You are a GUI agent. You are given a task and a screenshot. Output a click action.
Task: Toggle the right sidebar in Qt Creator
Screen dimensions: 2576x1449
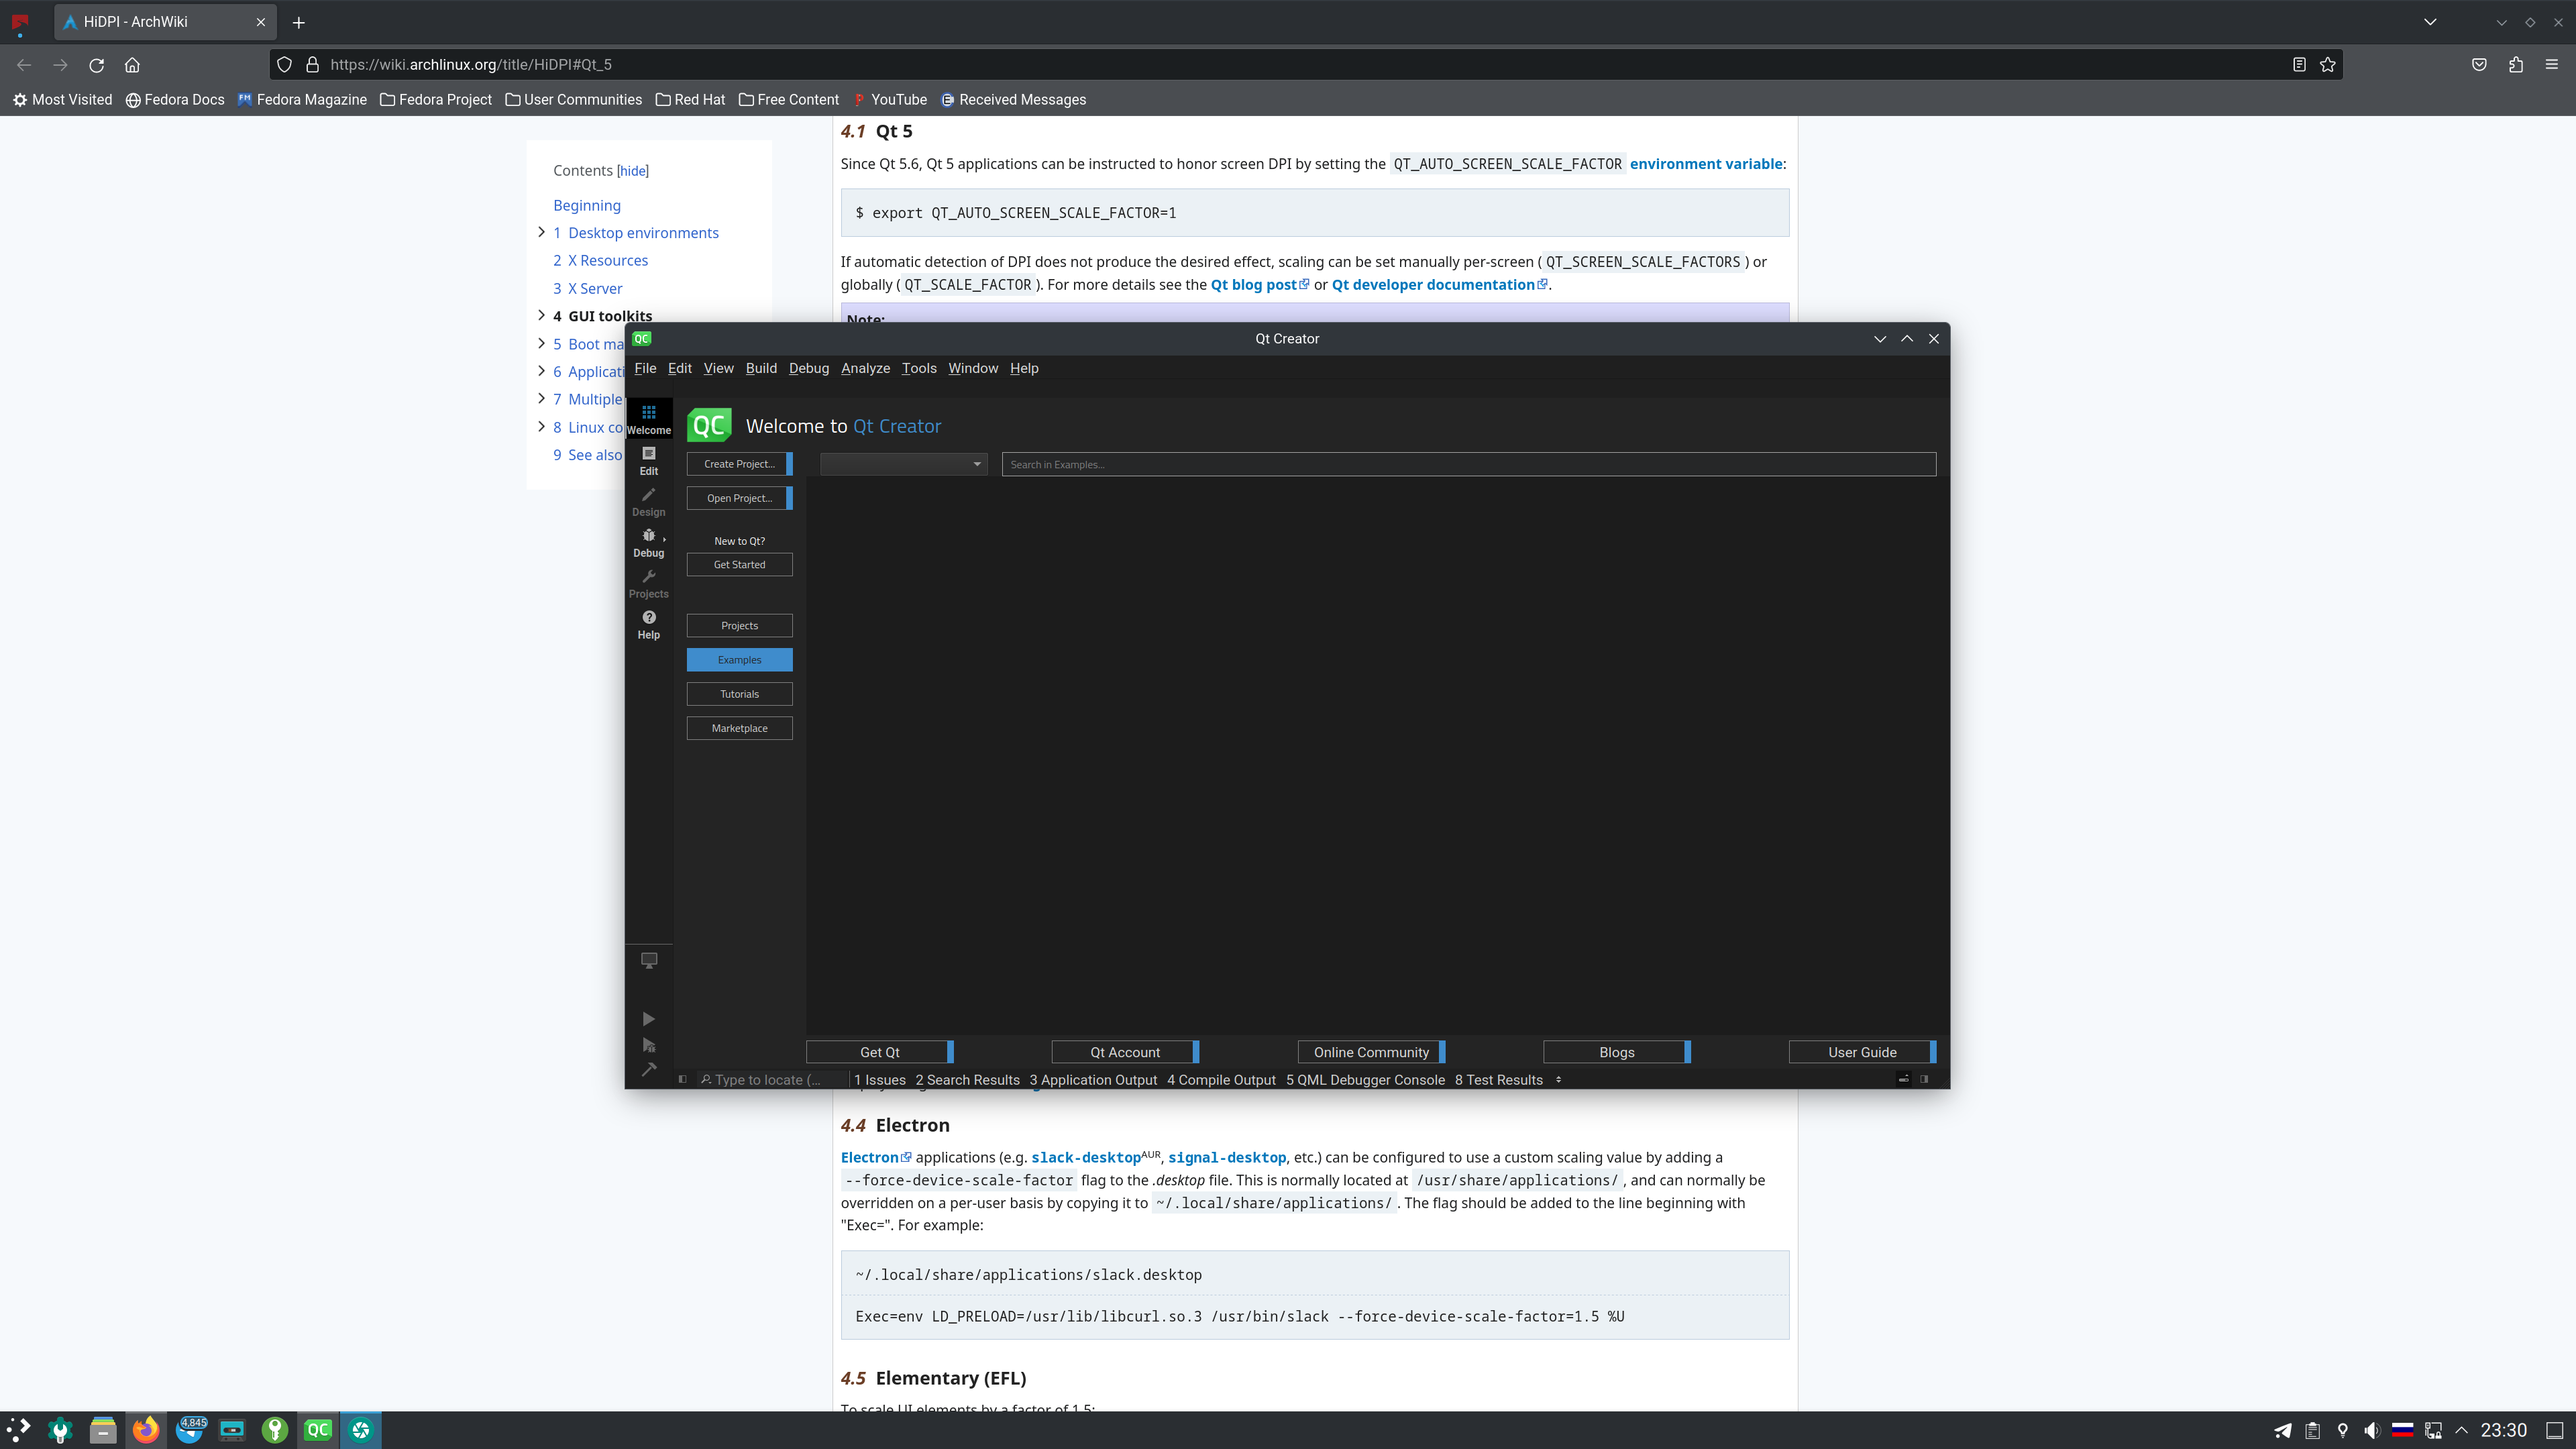(1923, 1079)
